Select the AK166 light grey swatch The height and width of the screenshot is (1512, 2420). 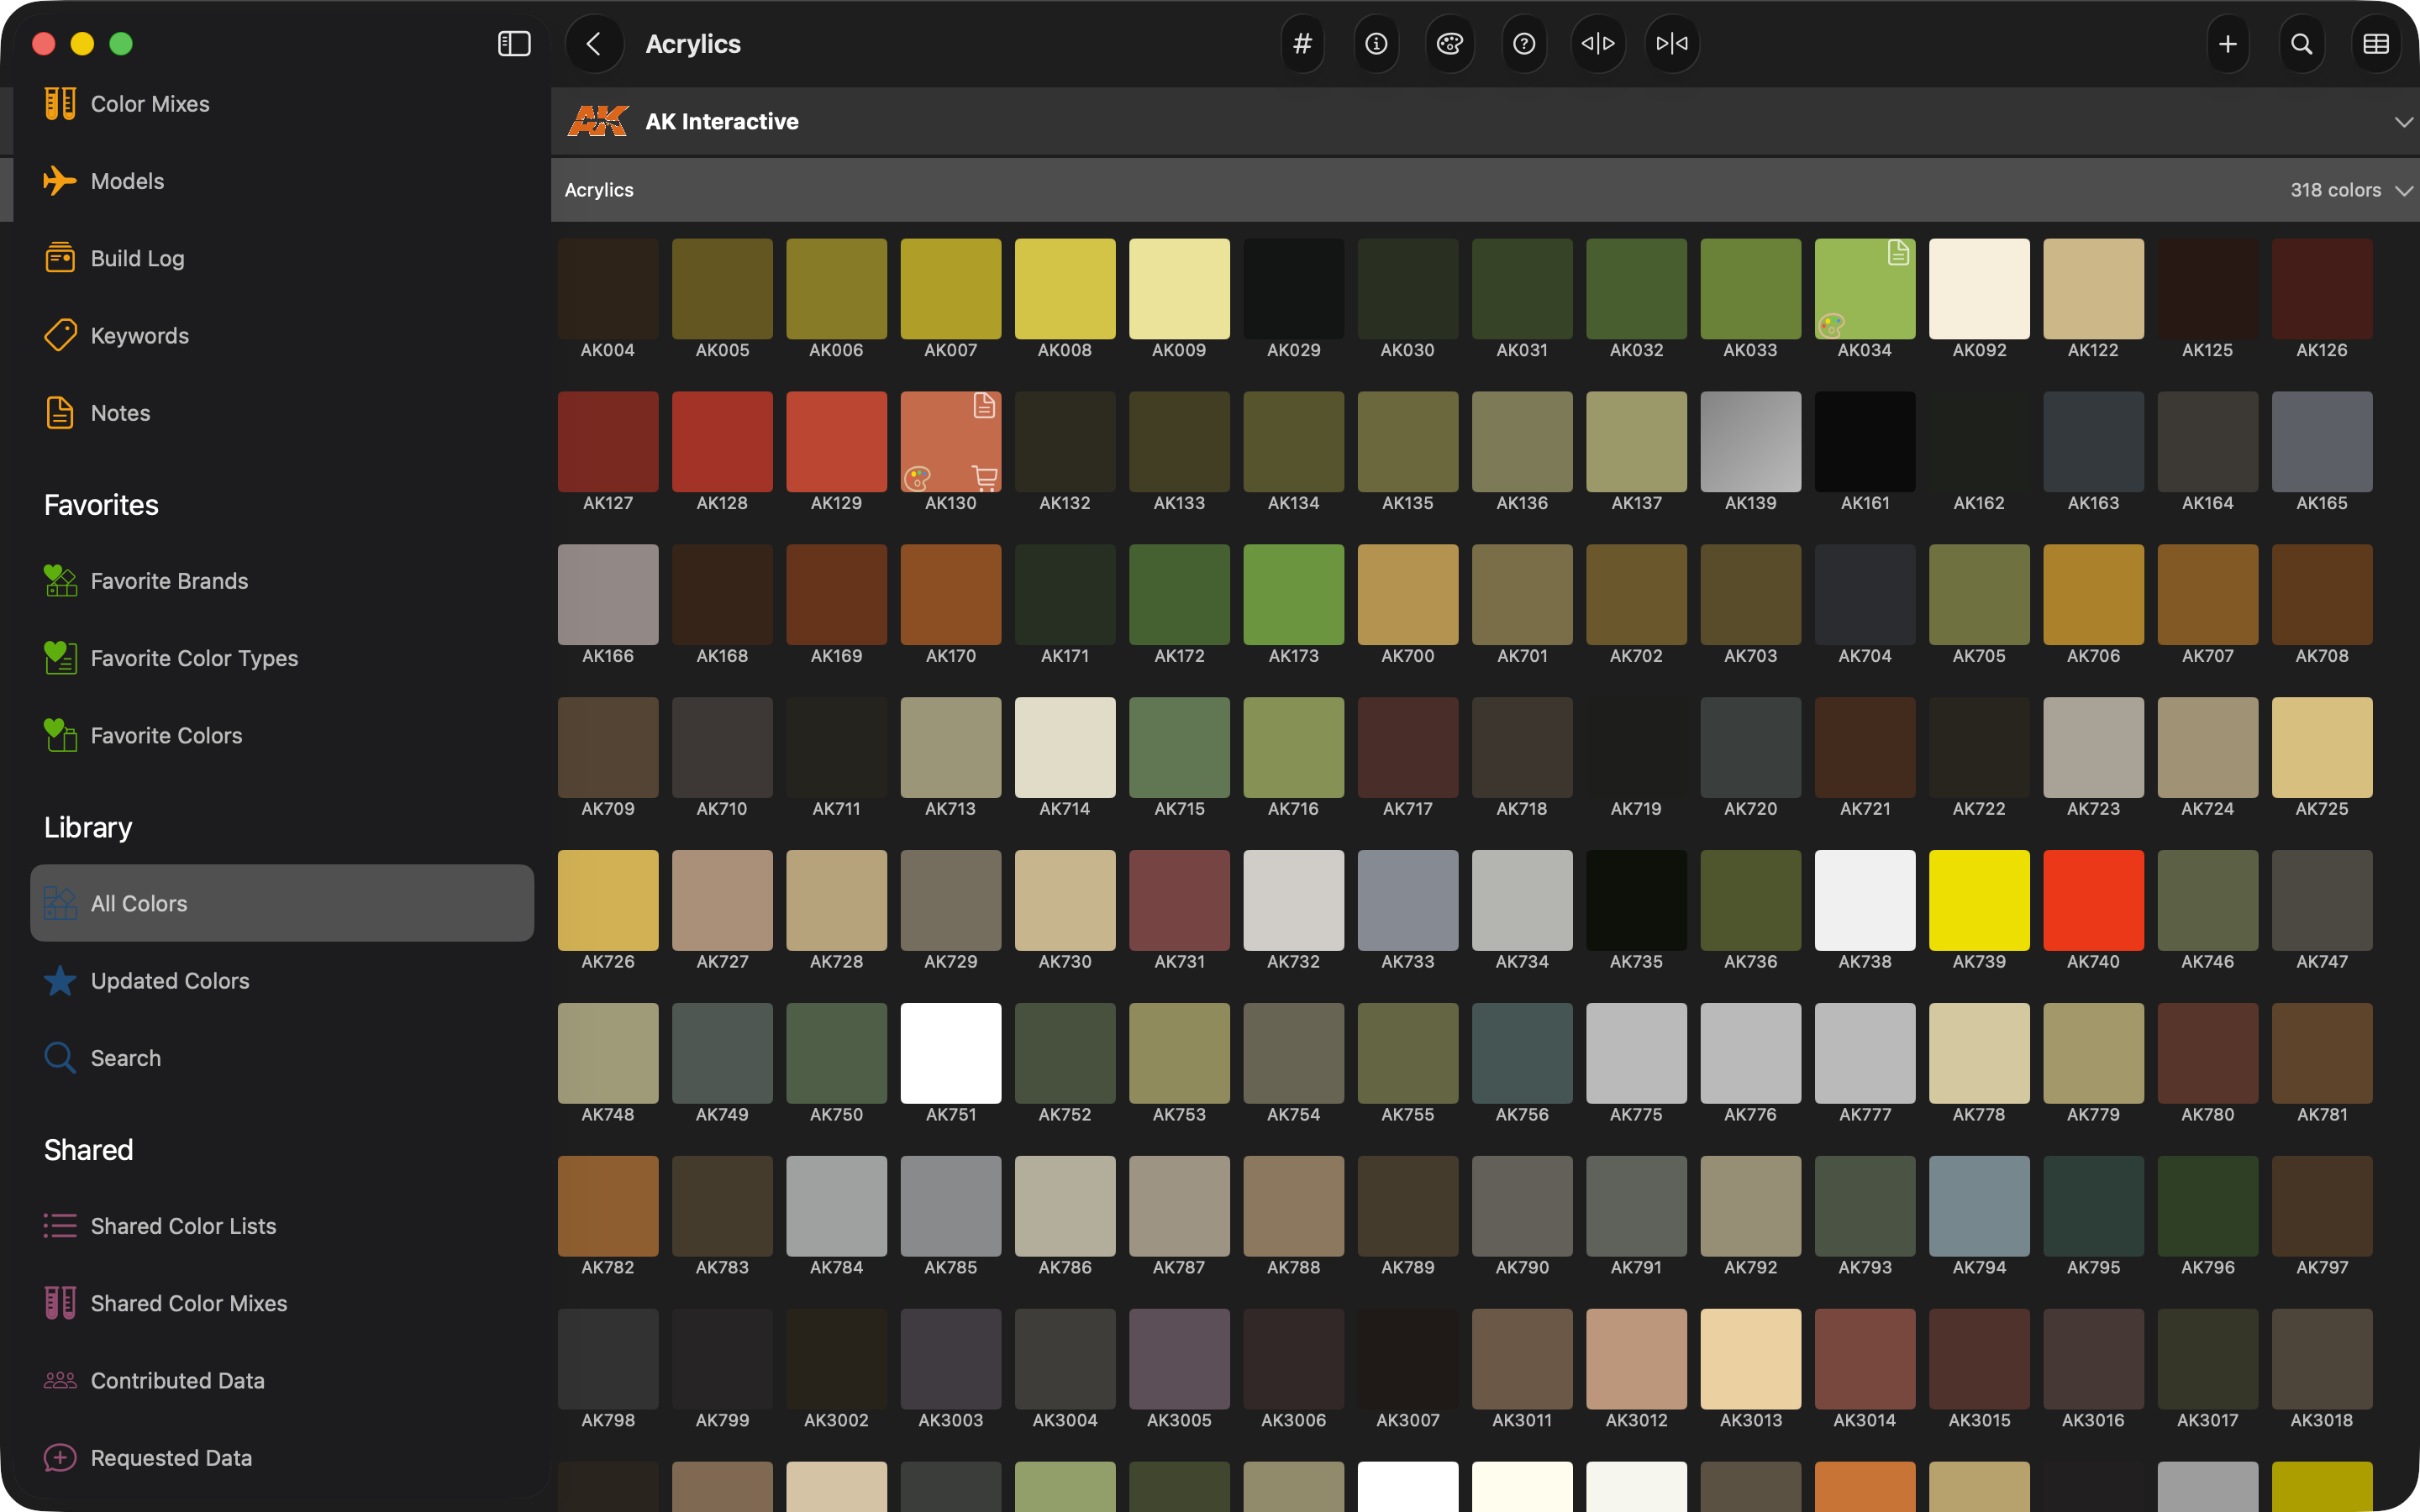[608, 595]
